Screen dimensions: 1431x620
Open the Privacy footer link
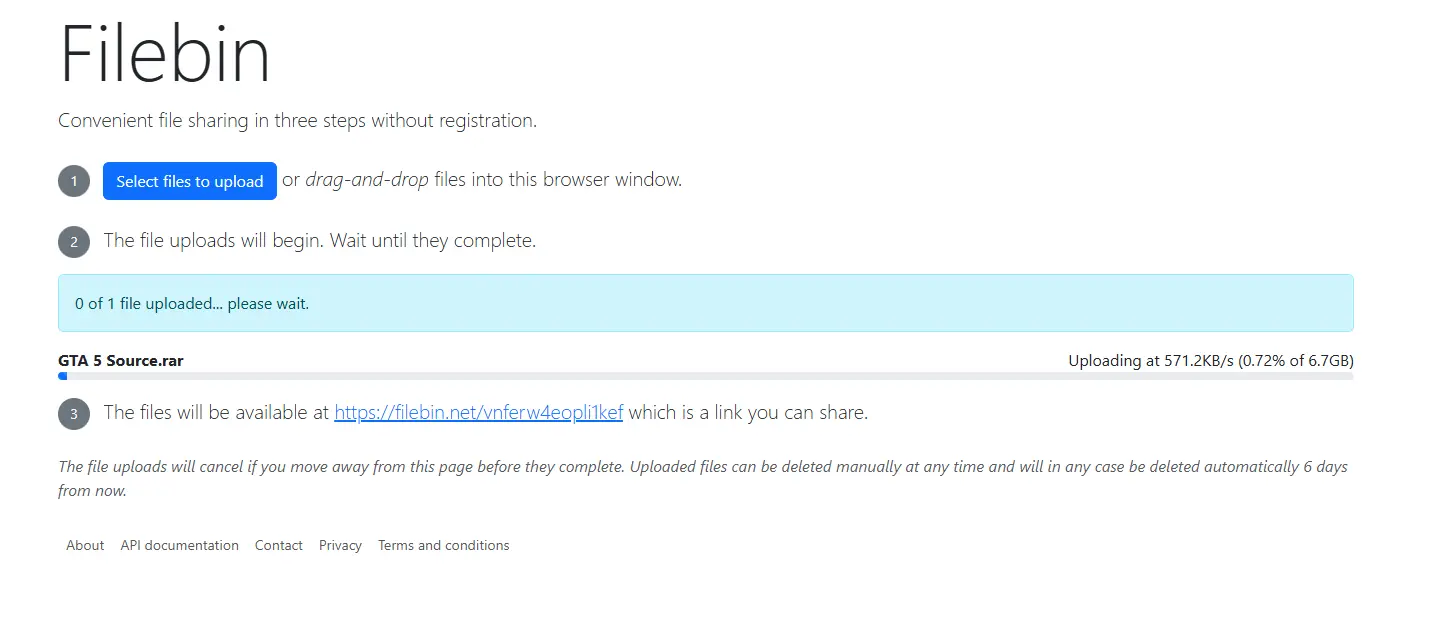[x=340, y=545]
